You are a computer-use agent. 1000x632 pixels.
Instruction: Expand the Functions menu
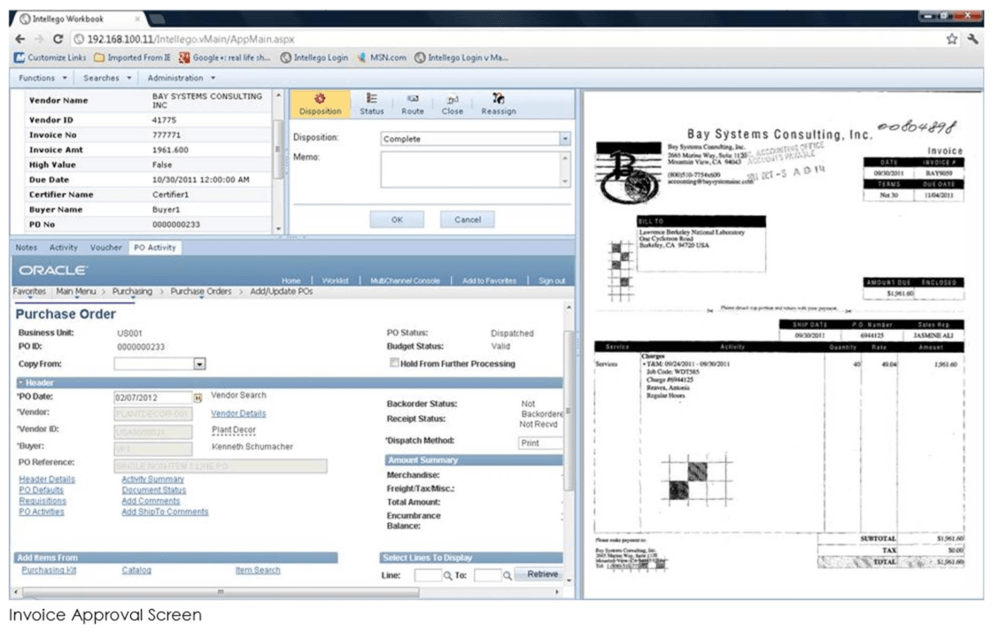[42, 78]
